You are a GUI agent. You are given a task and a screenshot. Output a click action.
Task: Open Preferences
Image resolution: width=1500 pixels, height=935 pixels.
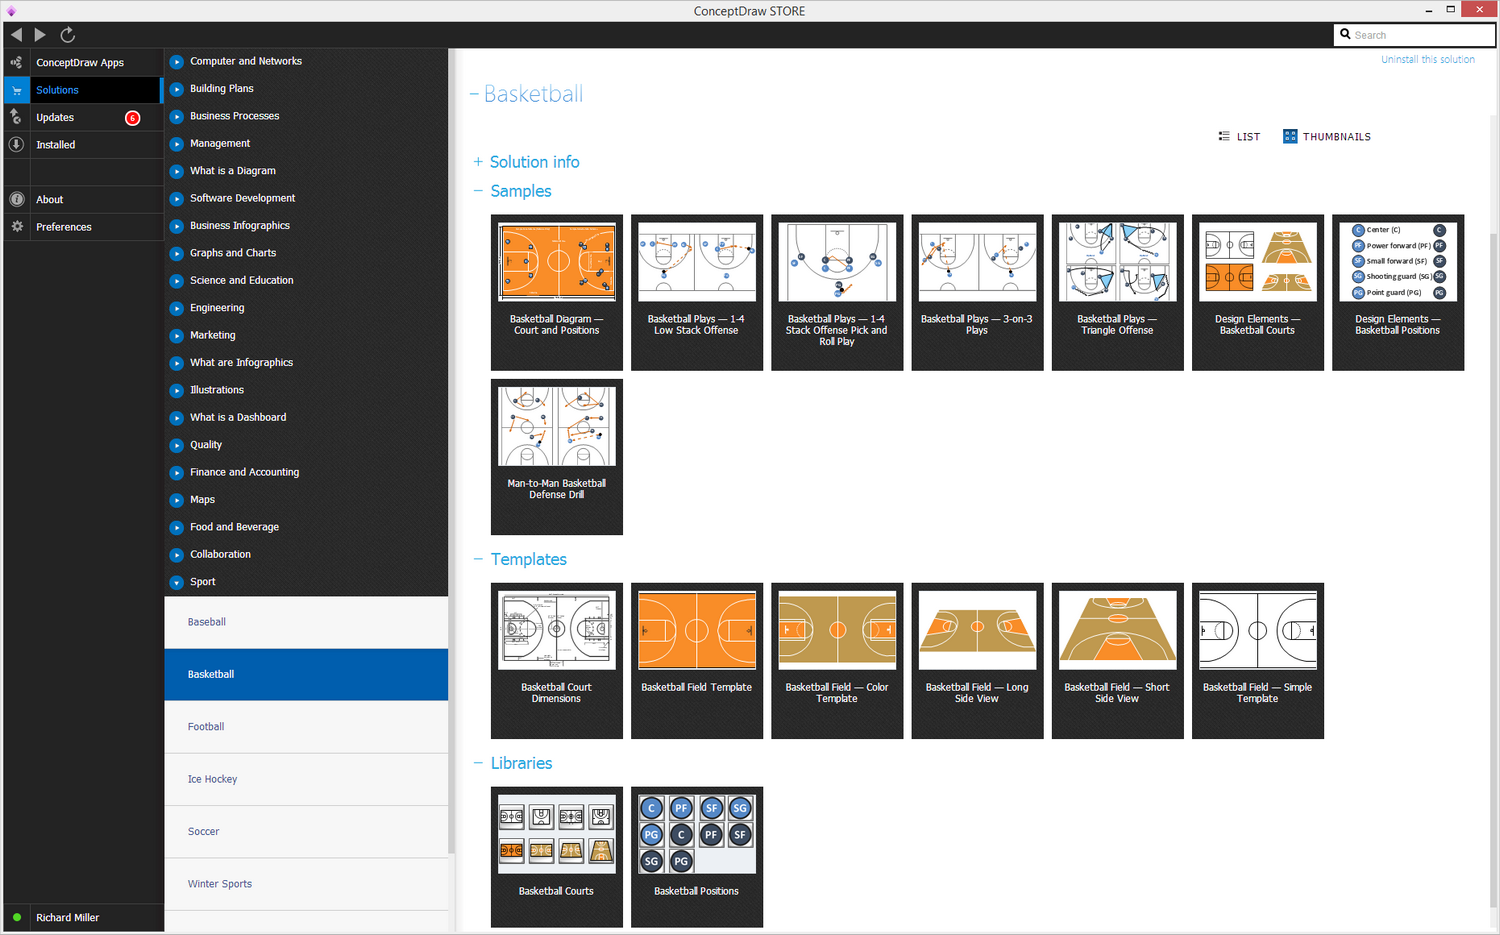pos(83,227)
